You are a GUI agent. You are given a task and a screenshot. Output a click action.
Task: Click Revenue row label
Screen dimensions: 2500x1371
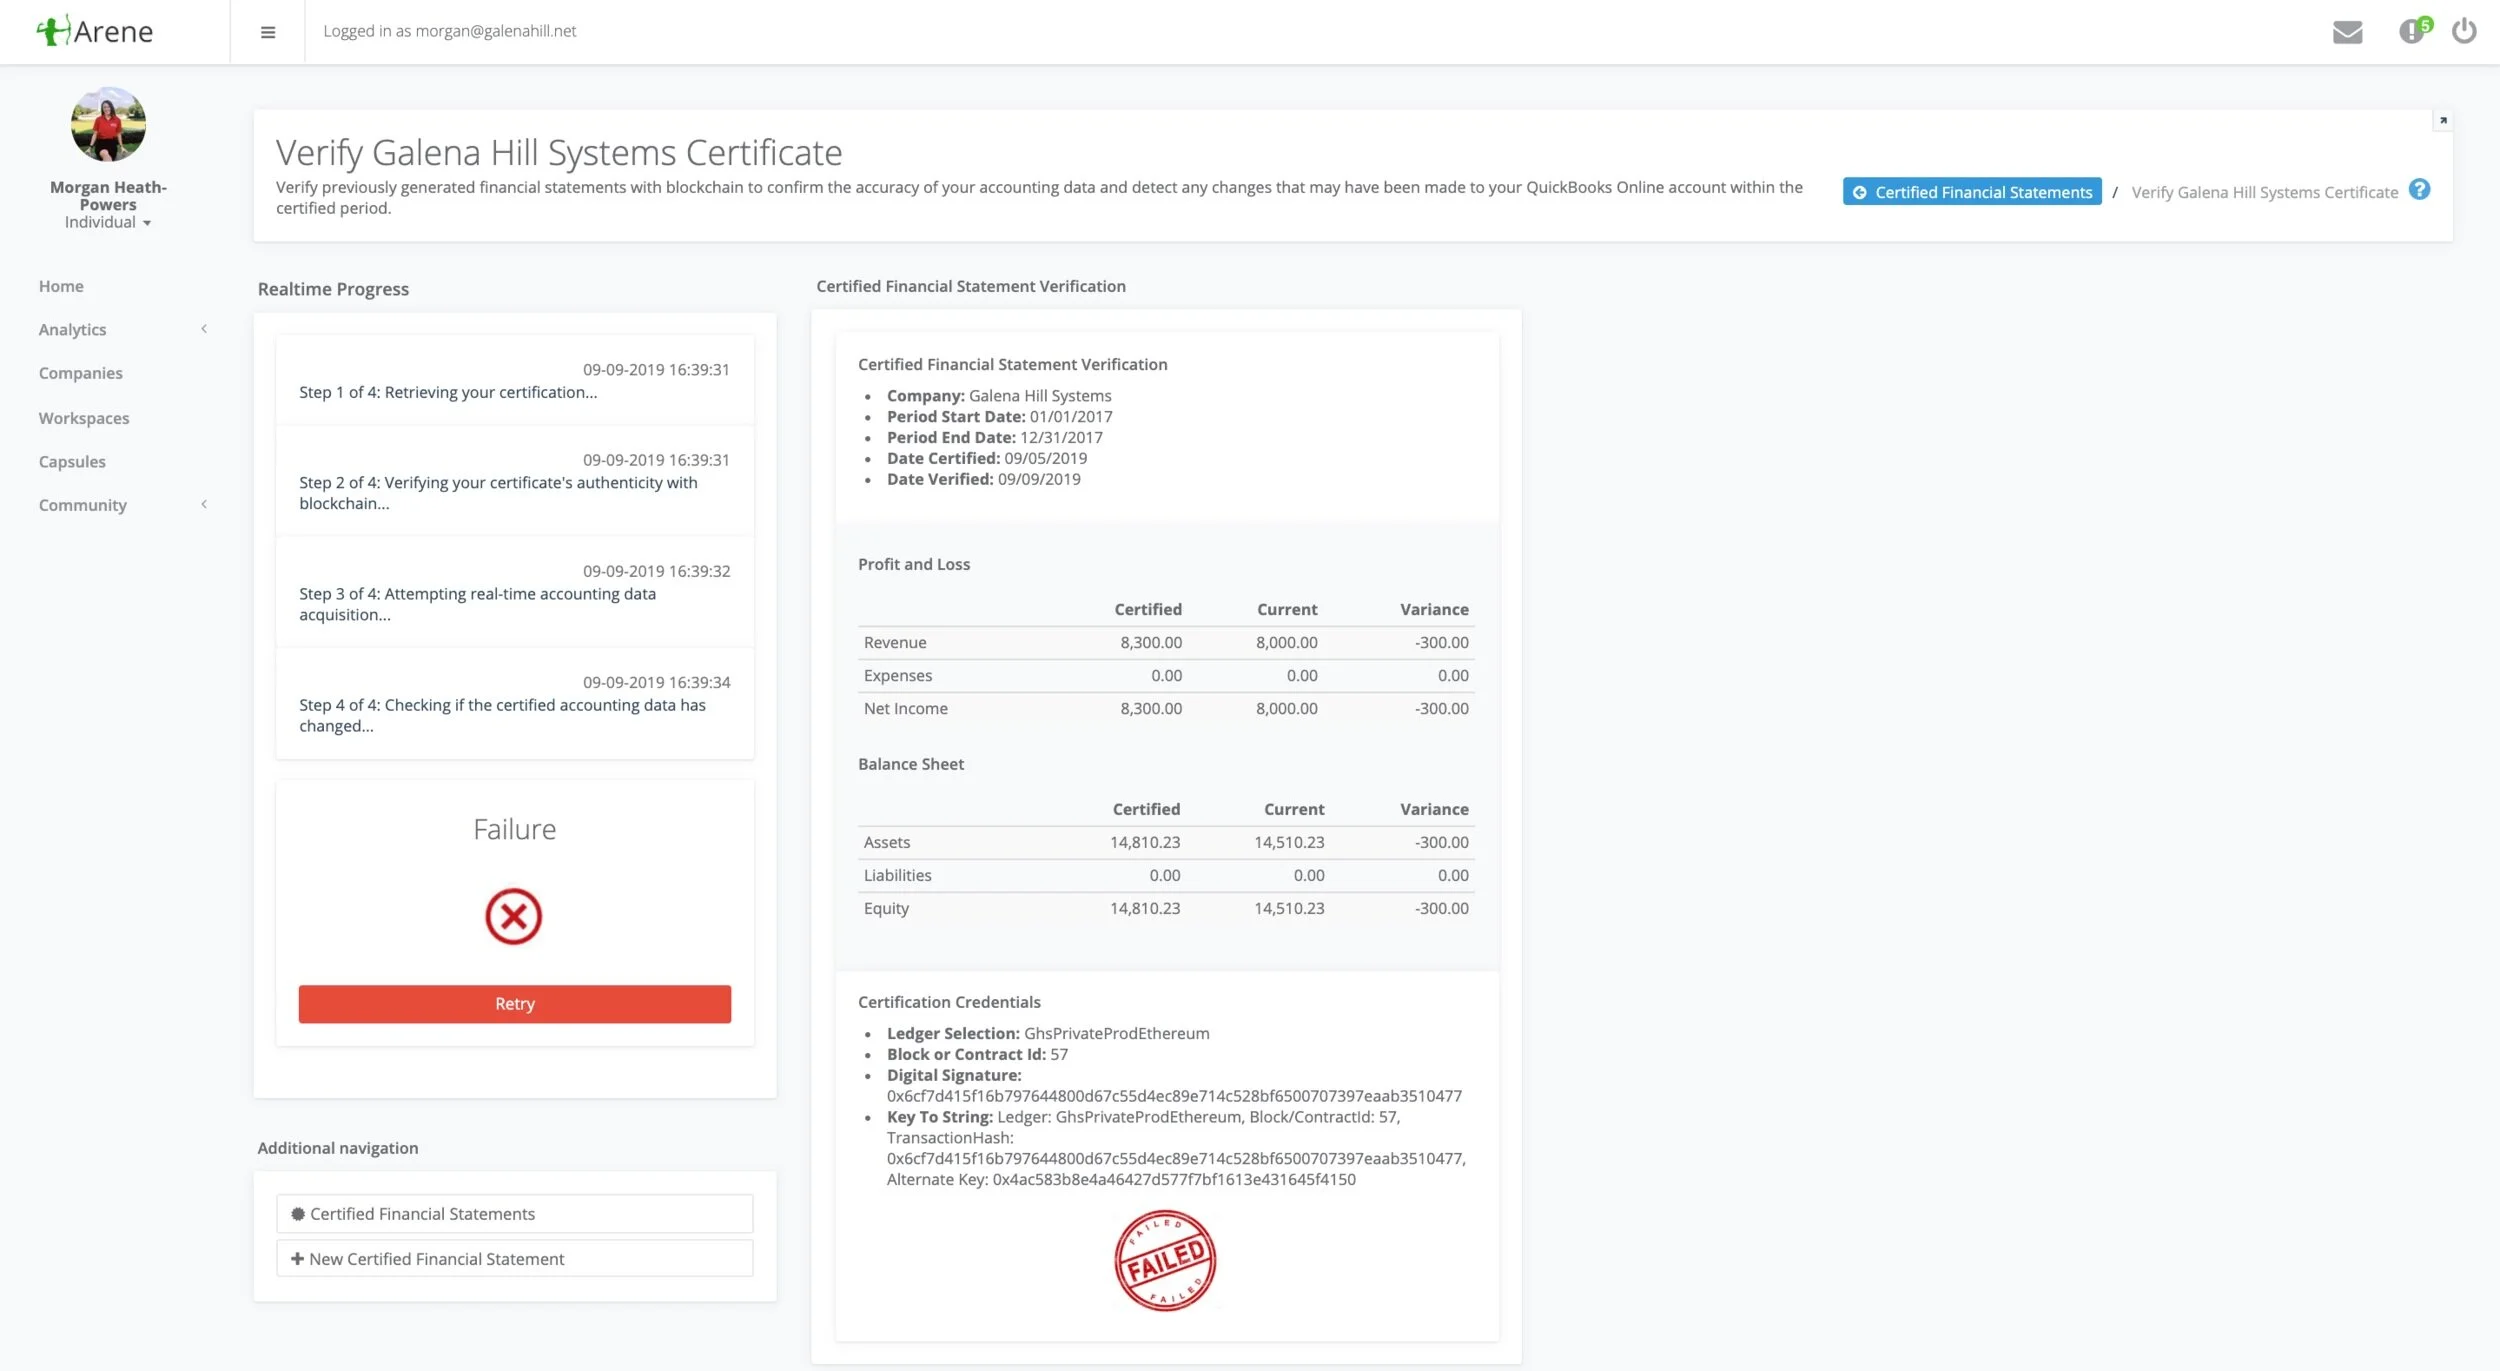pyautogui.click(x=895, y=642)
